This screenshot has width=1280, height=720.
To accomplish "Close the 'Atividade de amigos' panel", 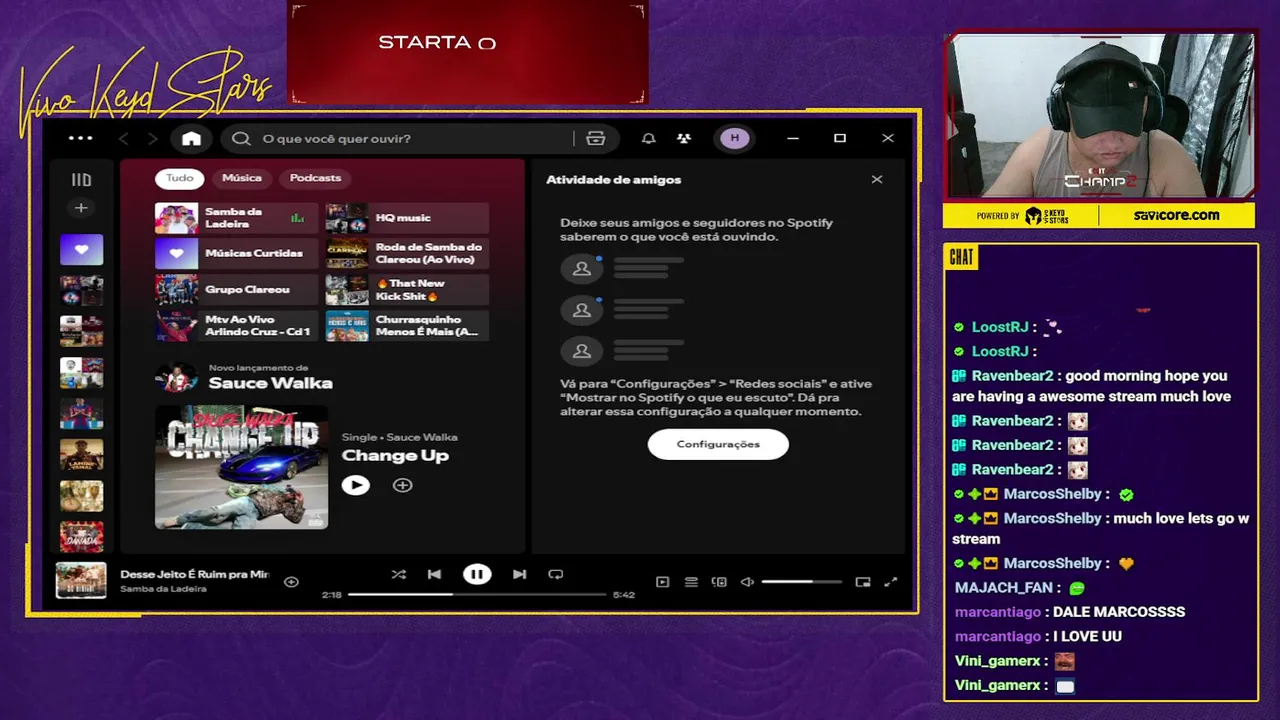I will tap(877, 180).
